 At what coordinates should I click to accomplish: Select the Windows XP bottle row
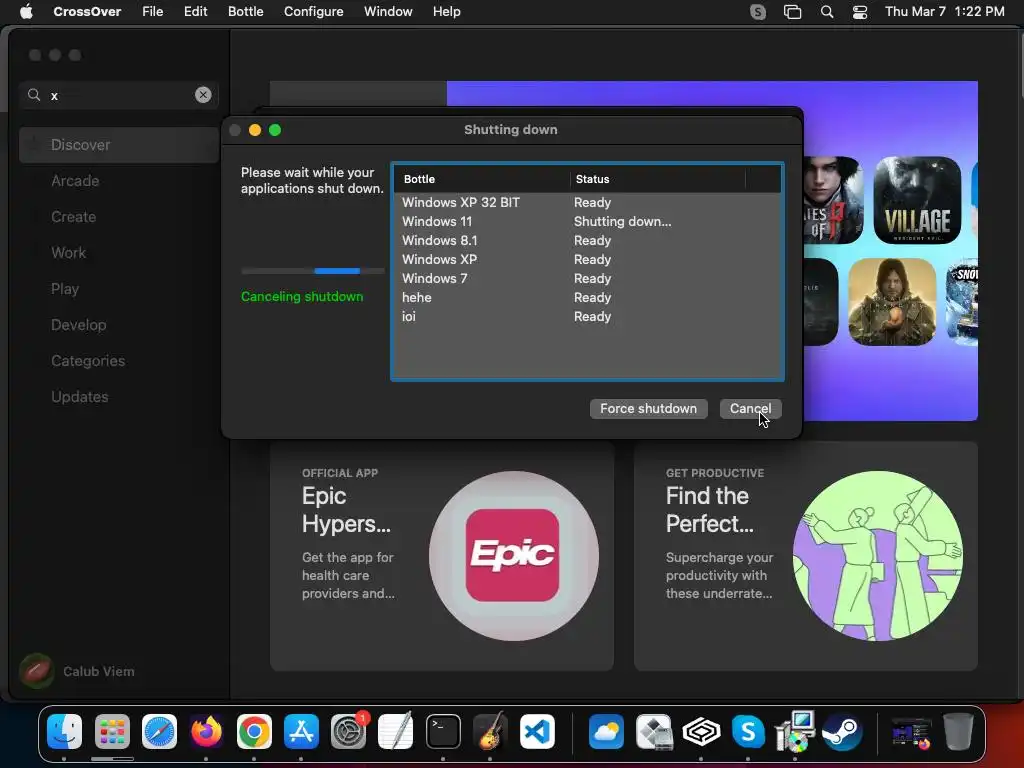pos(588,259)
